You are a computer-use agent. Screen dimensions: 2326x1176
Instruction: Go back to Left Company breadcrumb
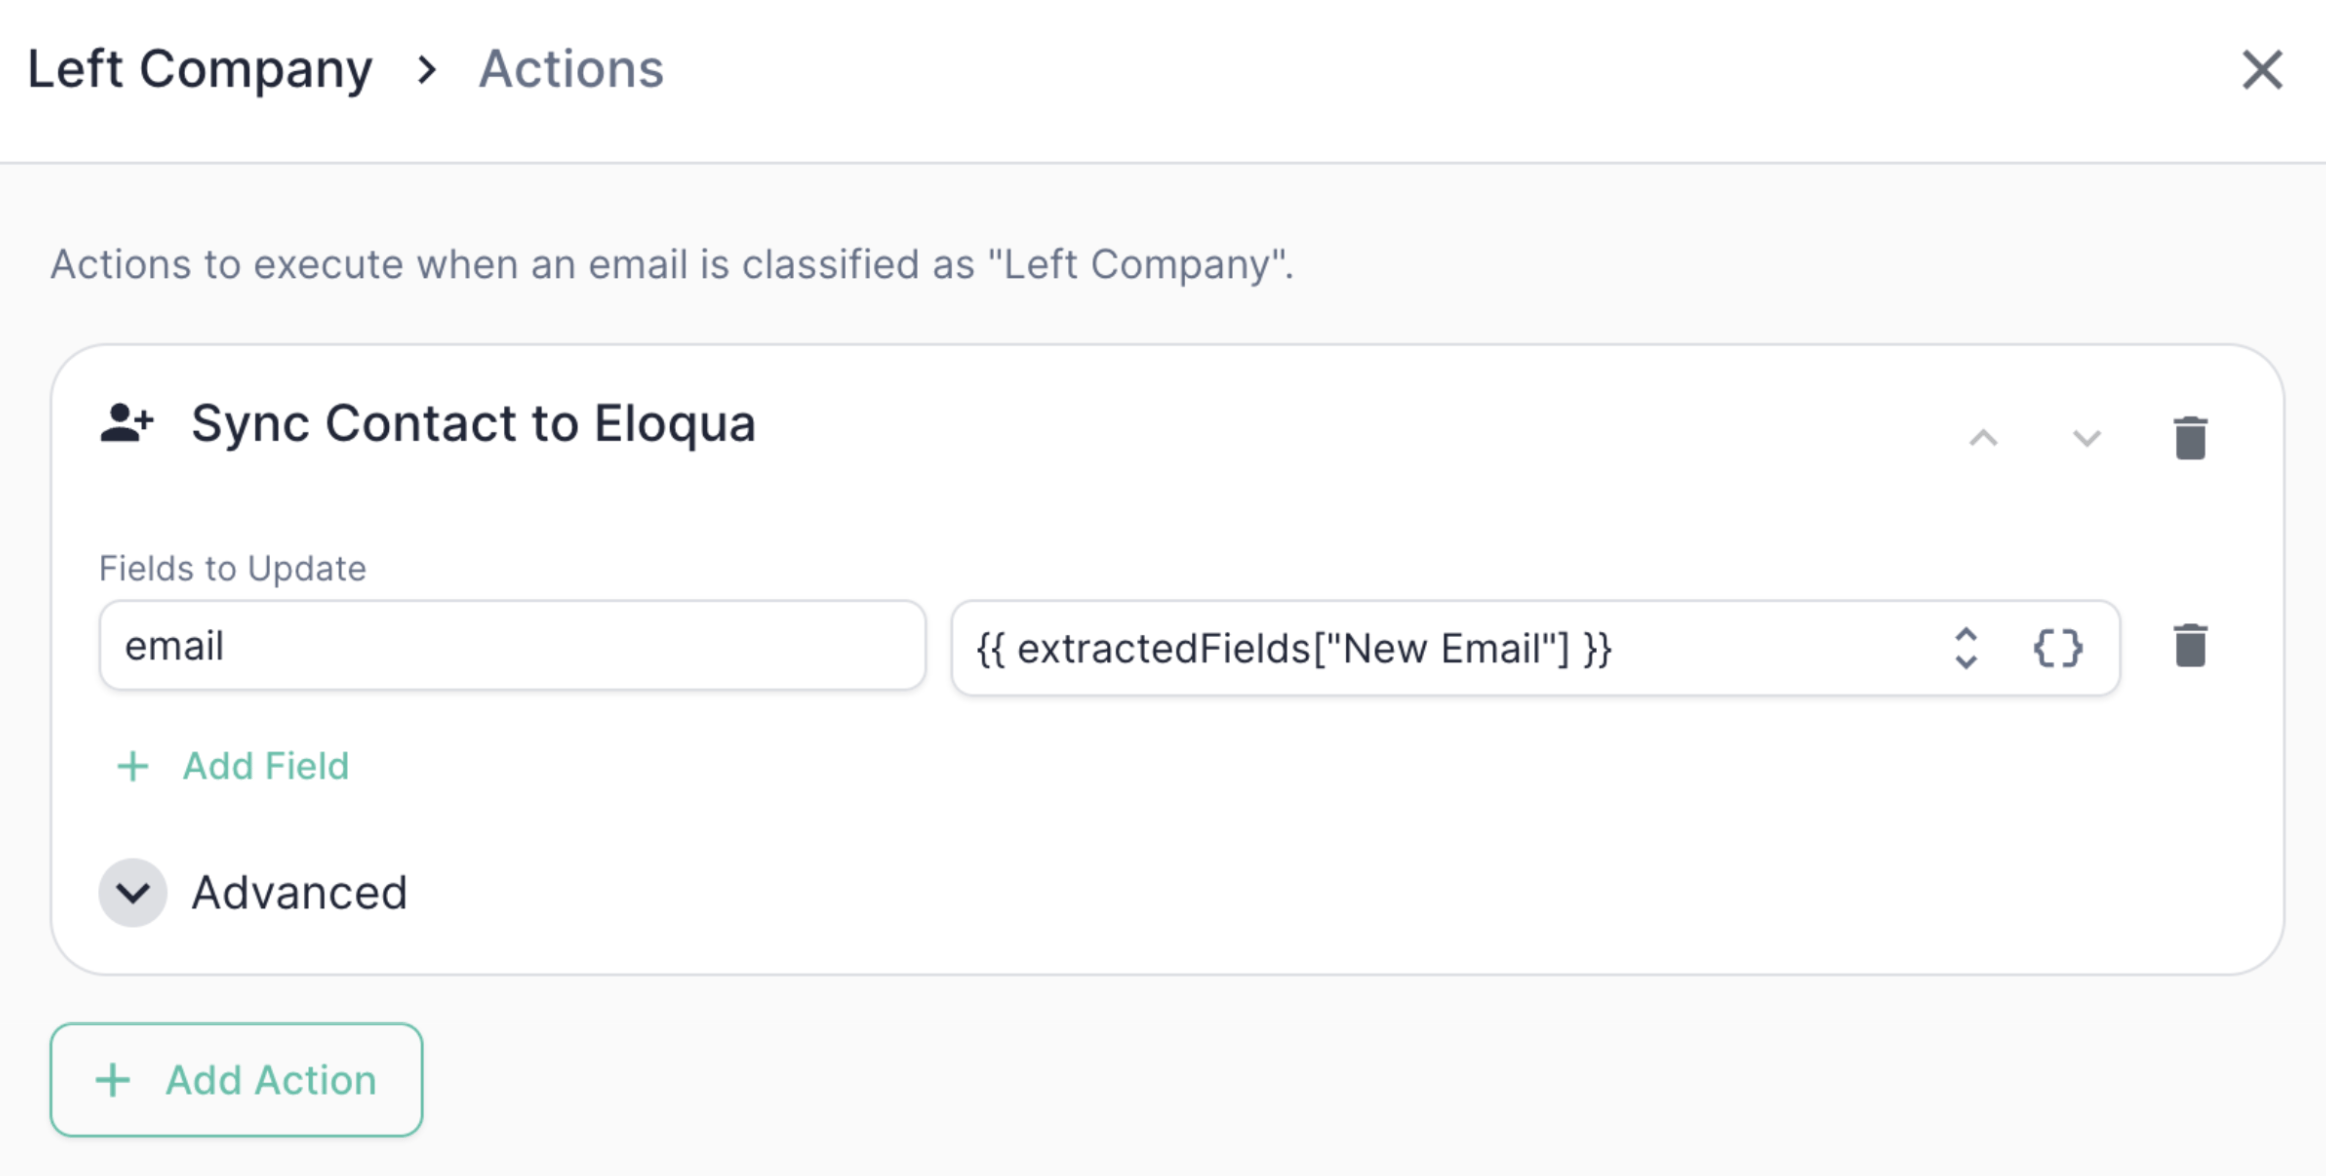tap(200, 69)
